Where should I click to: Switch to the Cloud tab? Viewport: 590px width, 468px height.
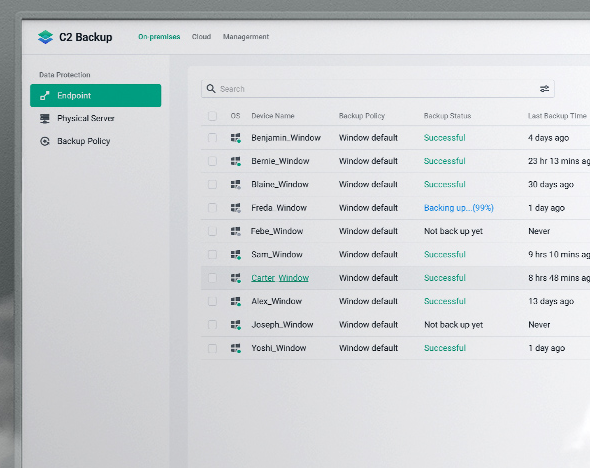click(x=201, y=37)
